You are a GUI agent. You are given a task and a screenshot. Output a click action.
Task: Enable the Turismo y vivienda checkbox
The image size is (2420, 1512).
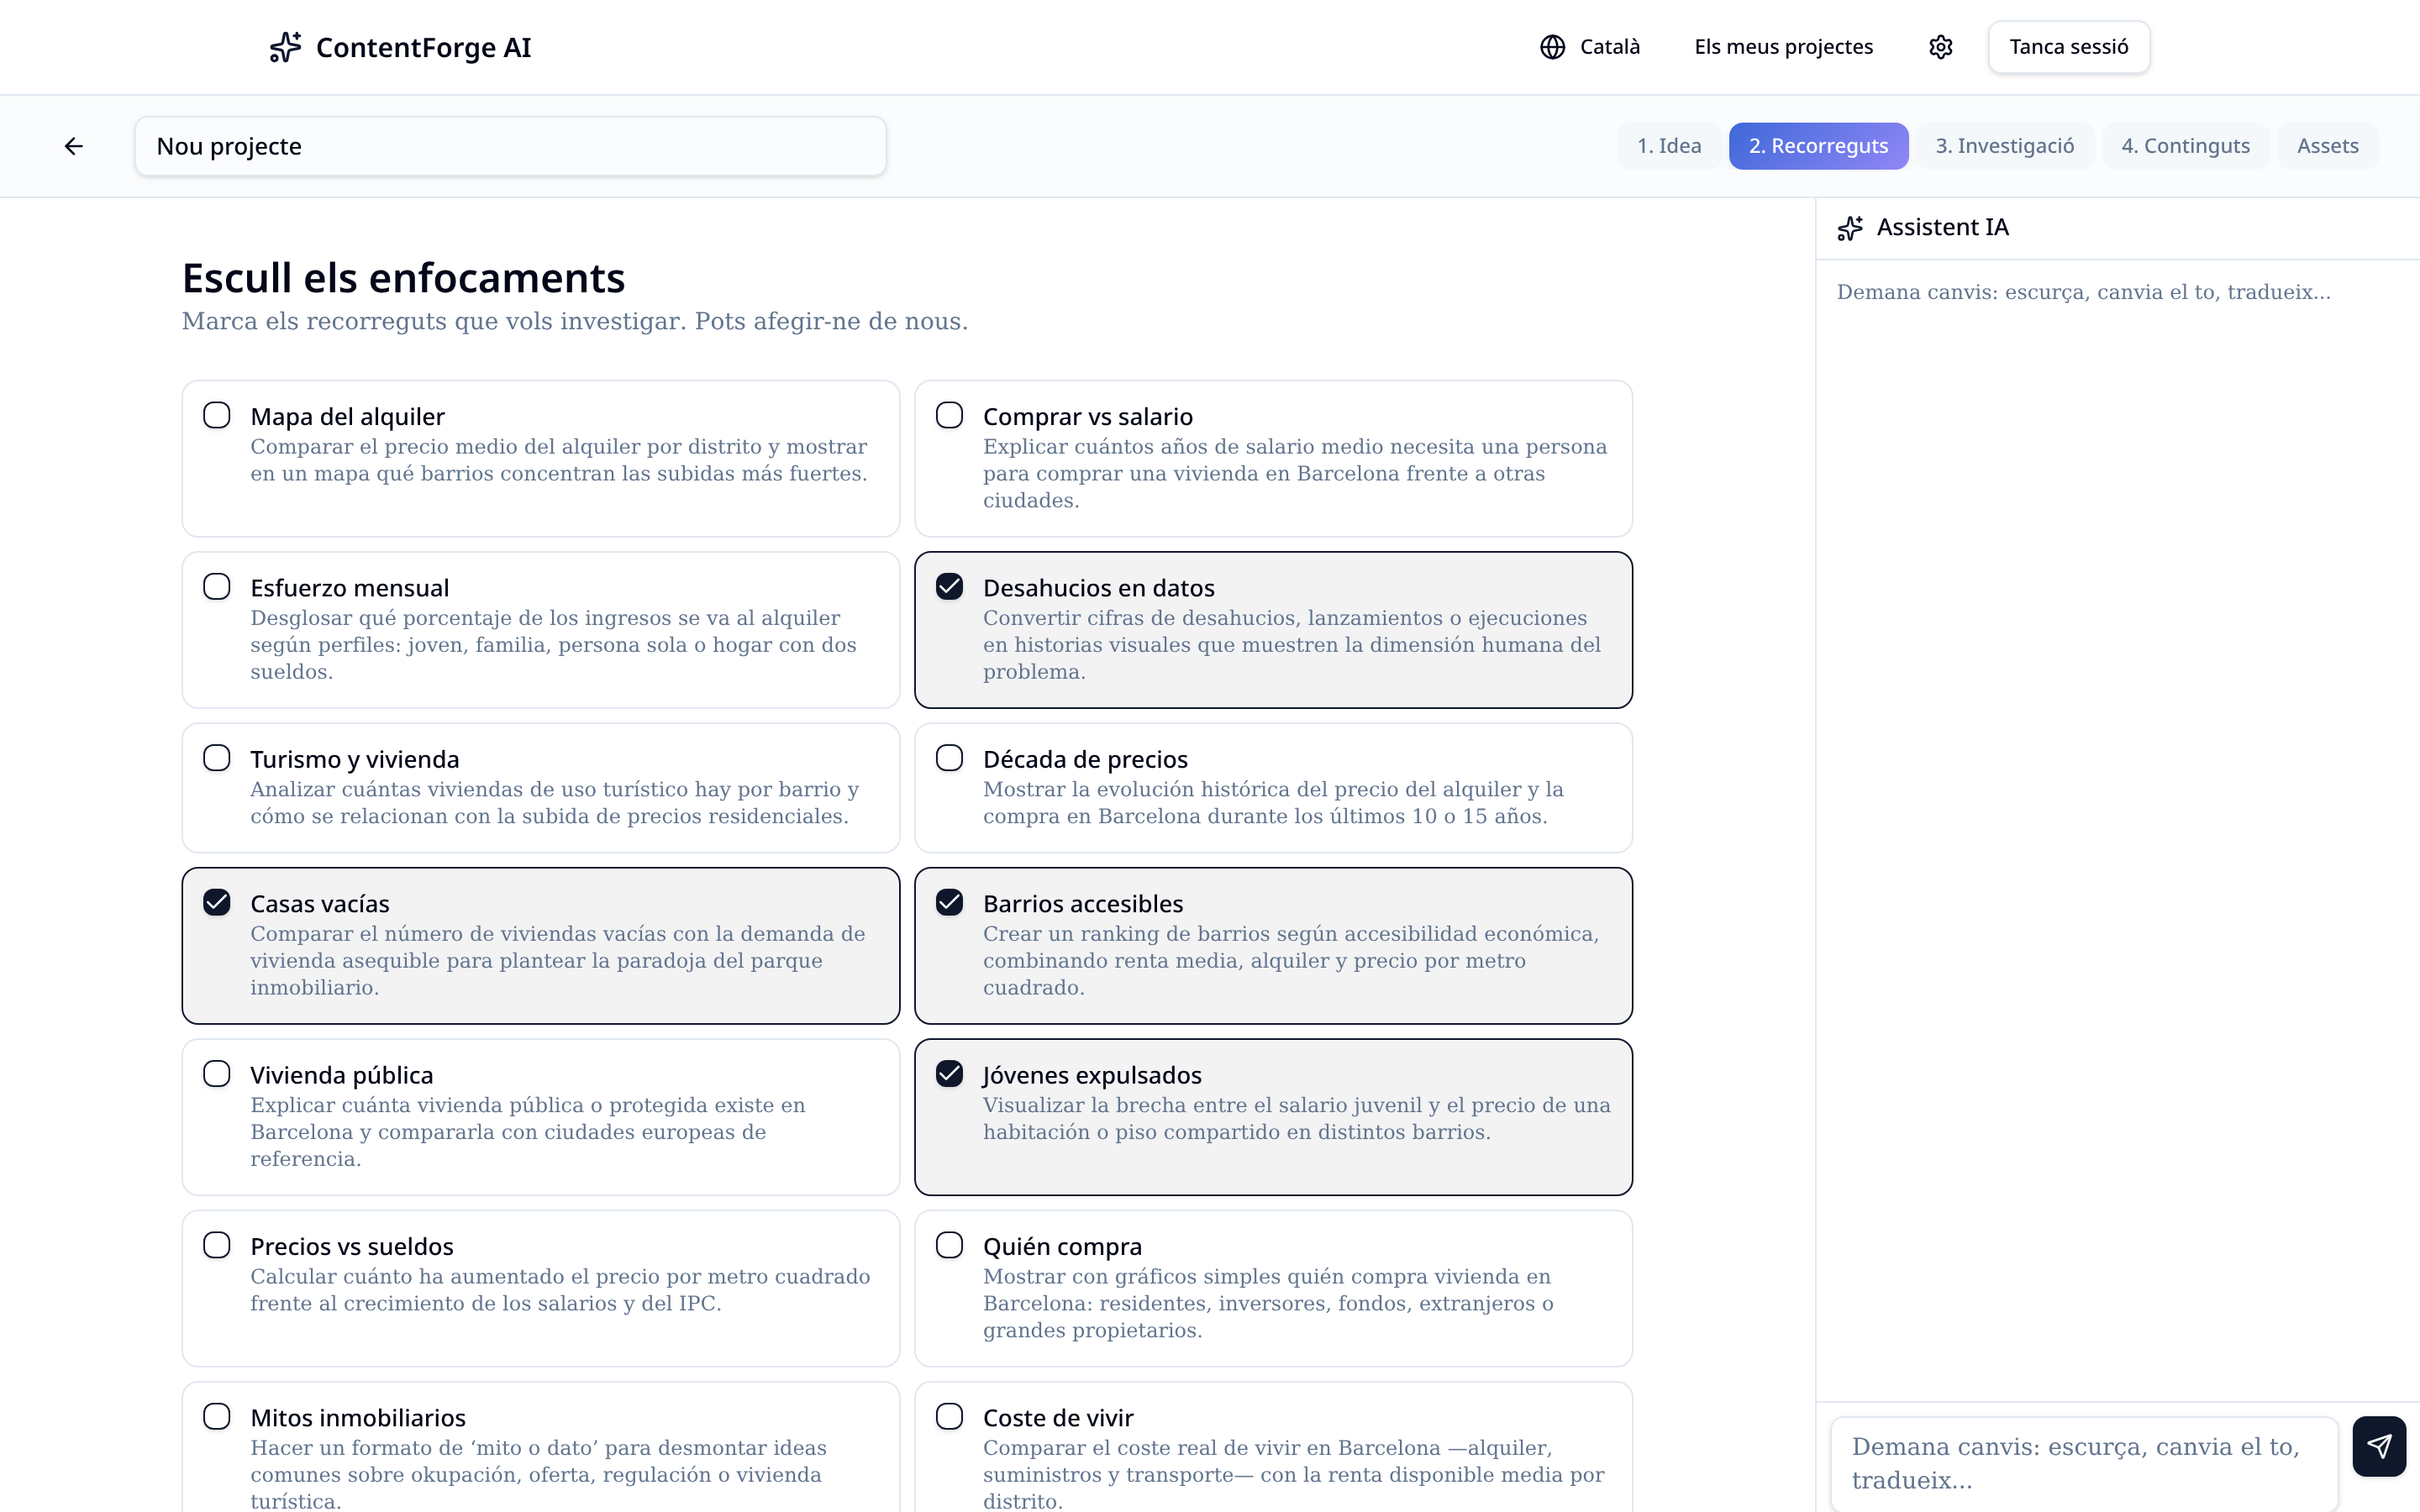(x=217, y=758)
